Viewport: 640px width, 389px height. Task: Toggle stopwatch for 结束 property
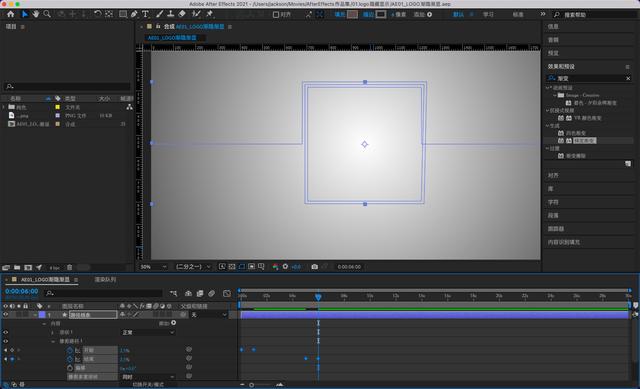(69, 359)
